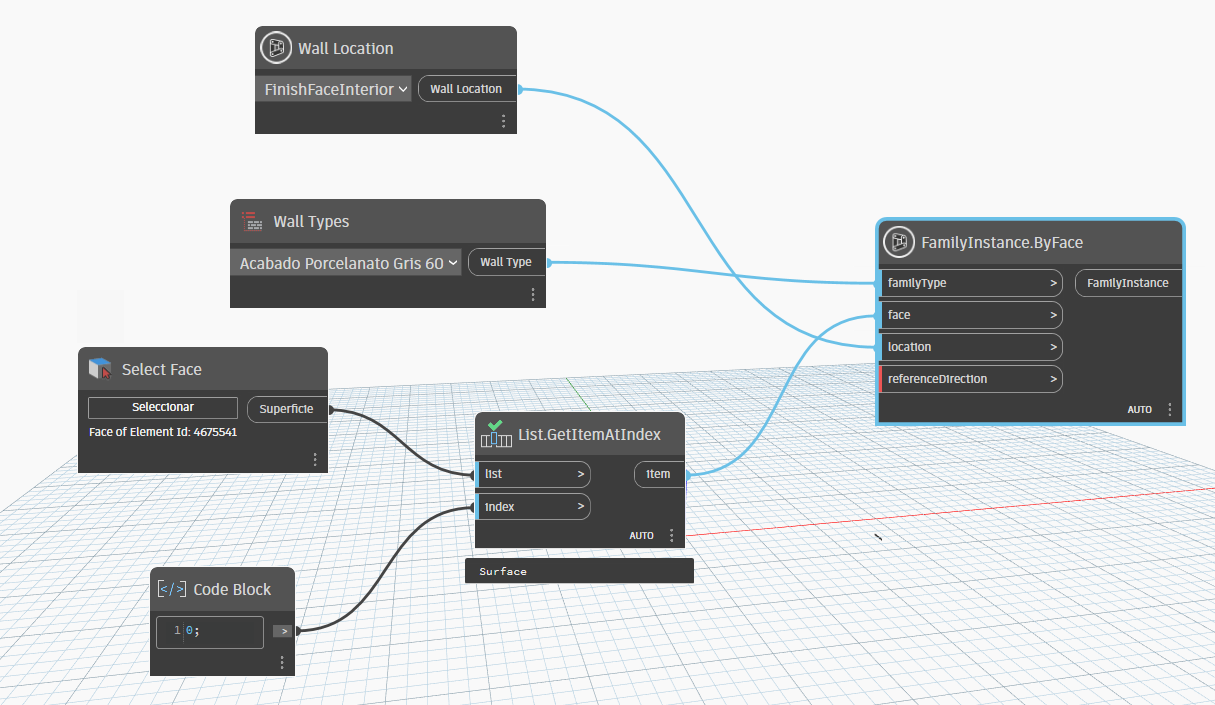Click the Superficie output port
Viewport: 1215px width, 705px height.
pos(287,409)
